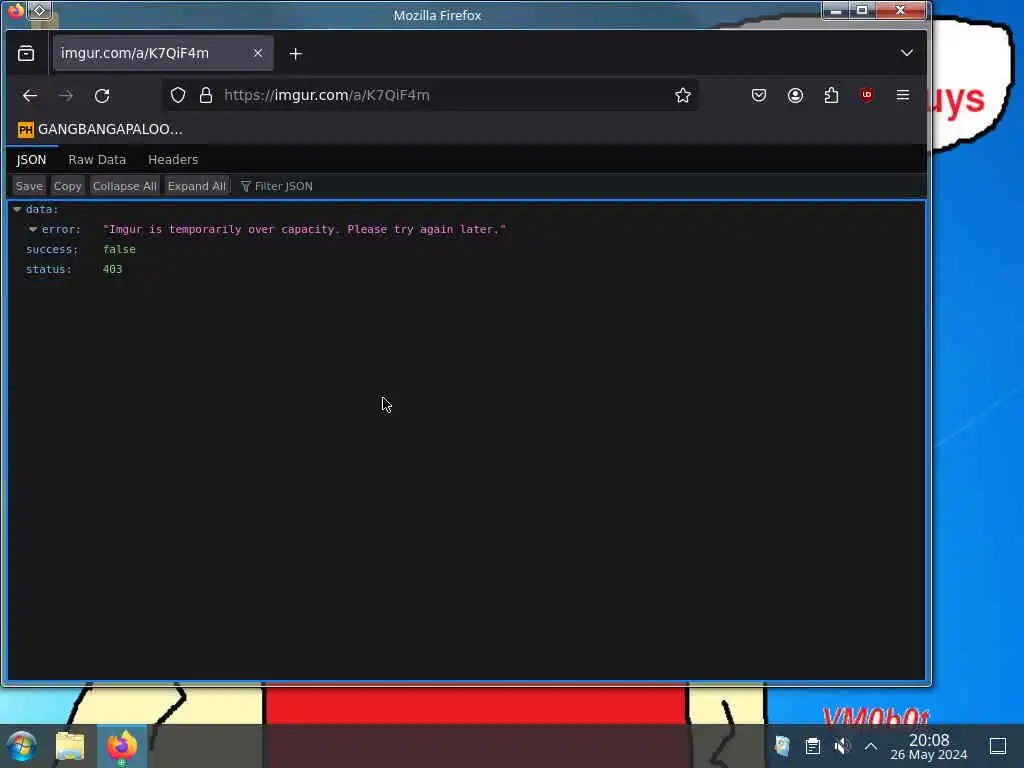
Task: Go back to previous page
Action: pyautogui.click(x=30, y=95)
